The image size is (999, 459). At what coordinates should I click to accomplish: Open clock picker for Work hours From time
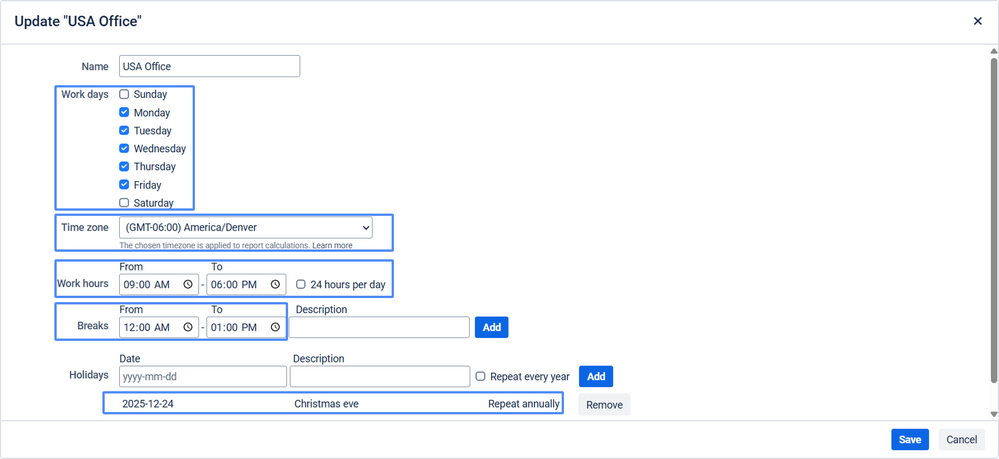click(x=187, y=285)
